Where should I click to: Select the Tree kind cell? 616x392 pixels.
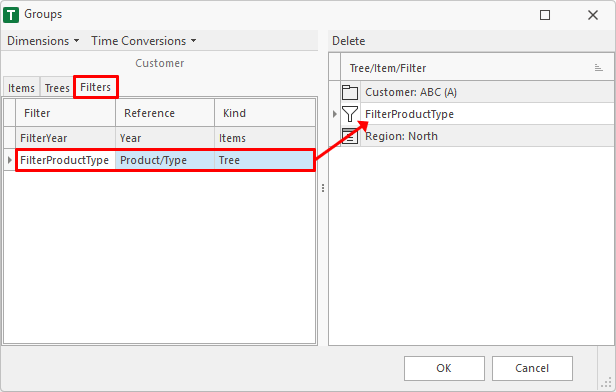(265, 160)
